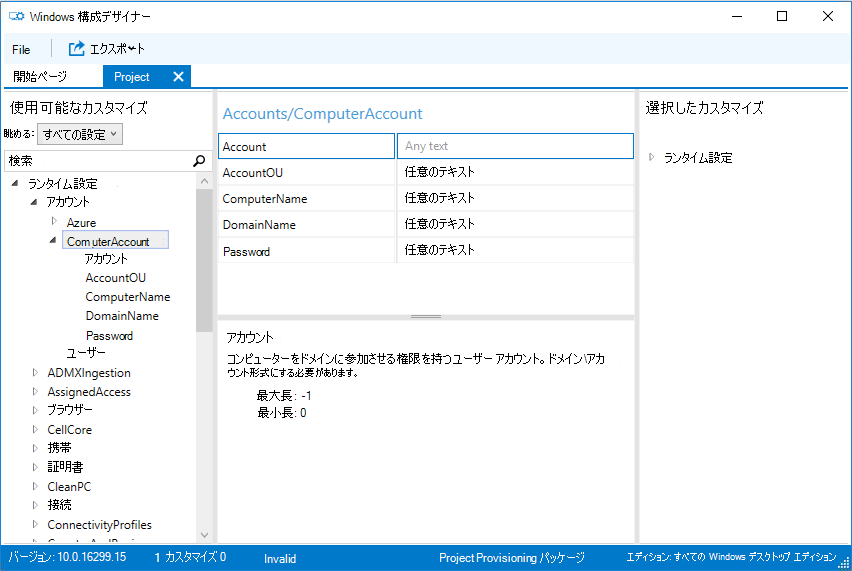852x571 pixels.
Task: Collapse the ComputerAccount tree node
Action: [53, 240]
